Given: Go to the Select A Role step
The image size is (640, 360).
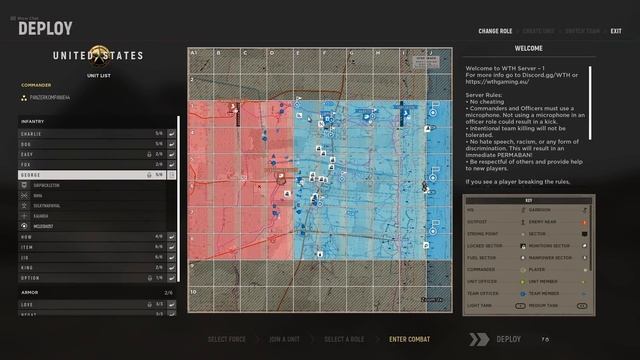Looking at the screenshot, I should tap(344, 339).
